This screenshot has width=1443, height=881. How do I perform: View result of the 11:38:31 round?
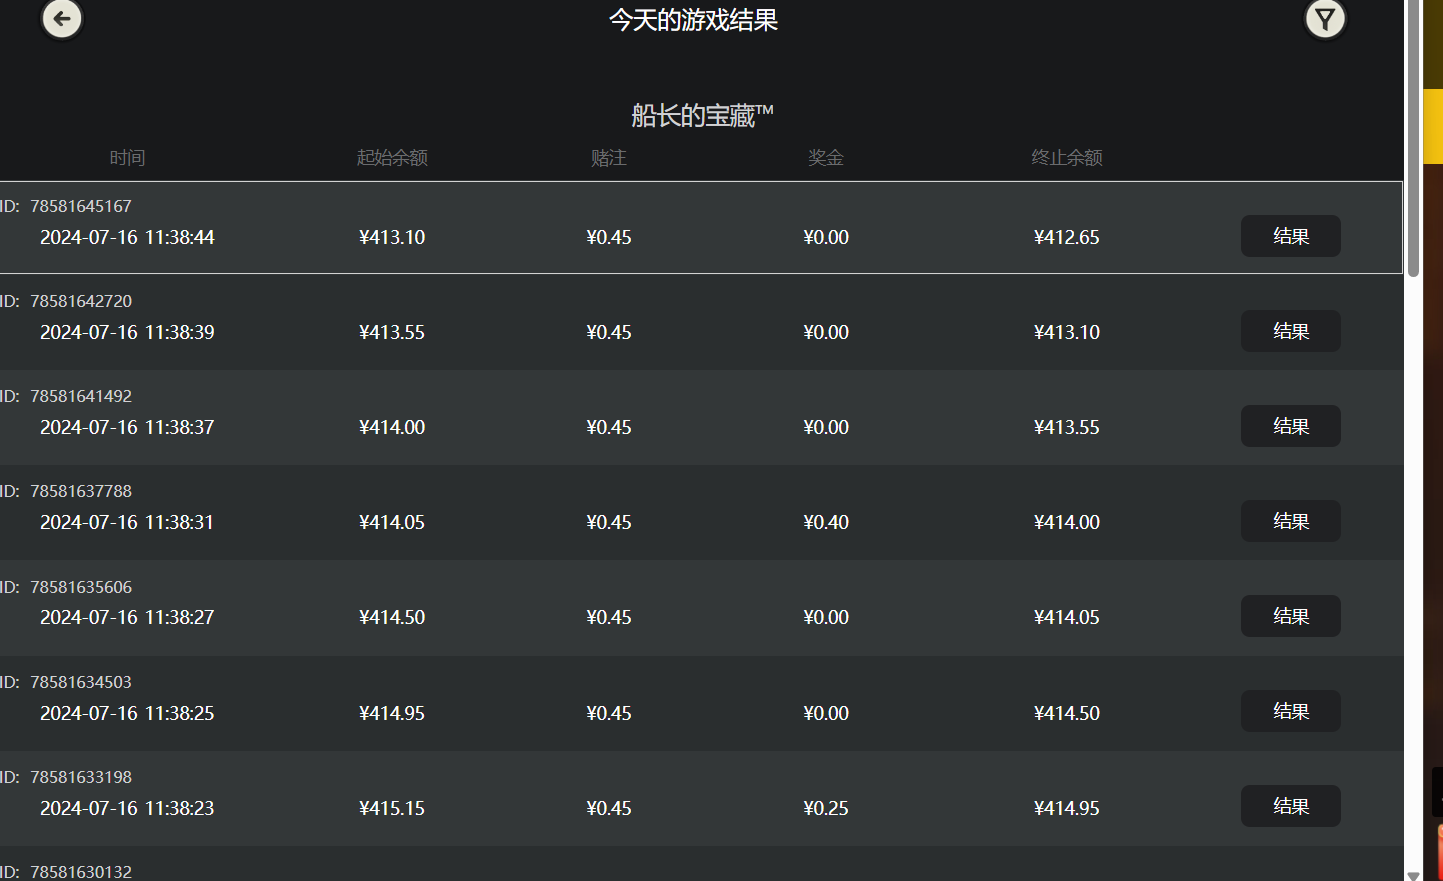(1290, 521)
